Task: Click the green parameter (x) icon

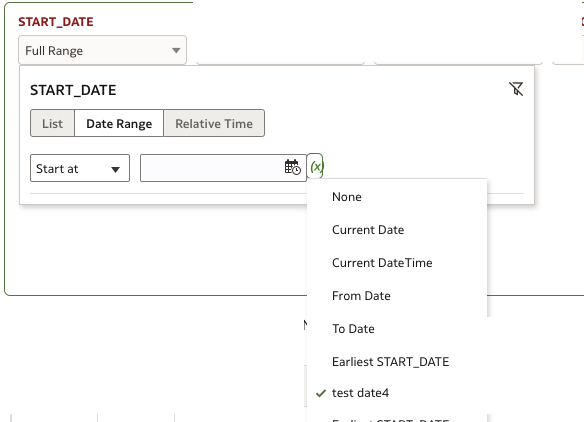Action: (315, 167)
